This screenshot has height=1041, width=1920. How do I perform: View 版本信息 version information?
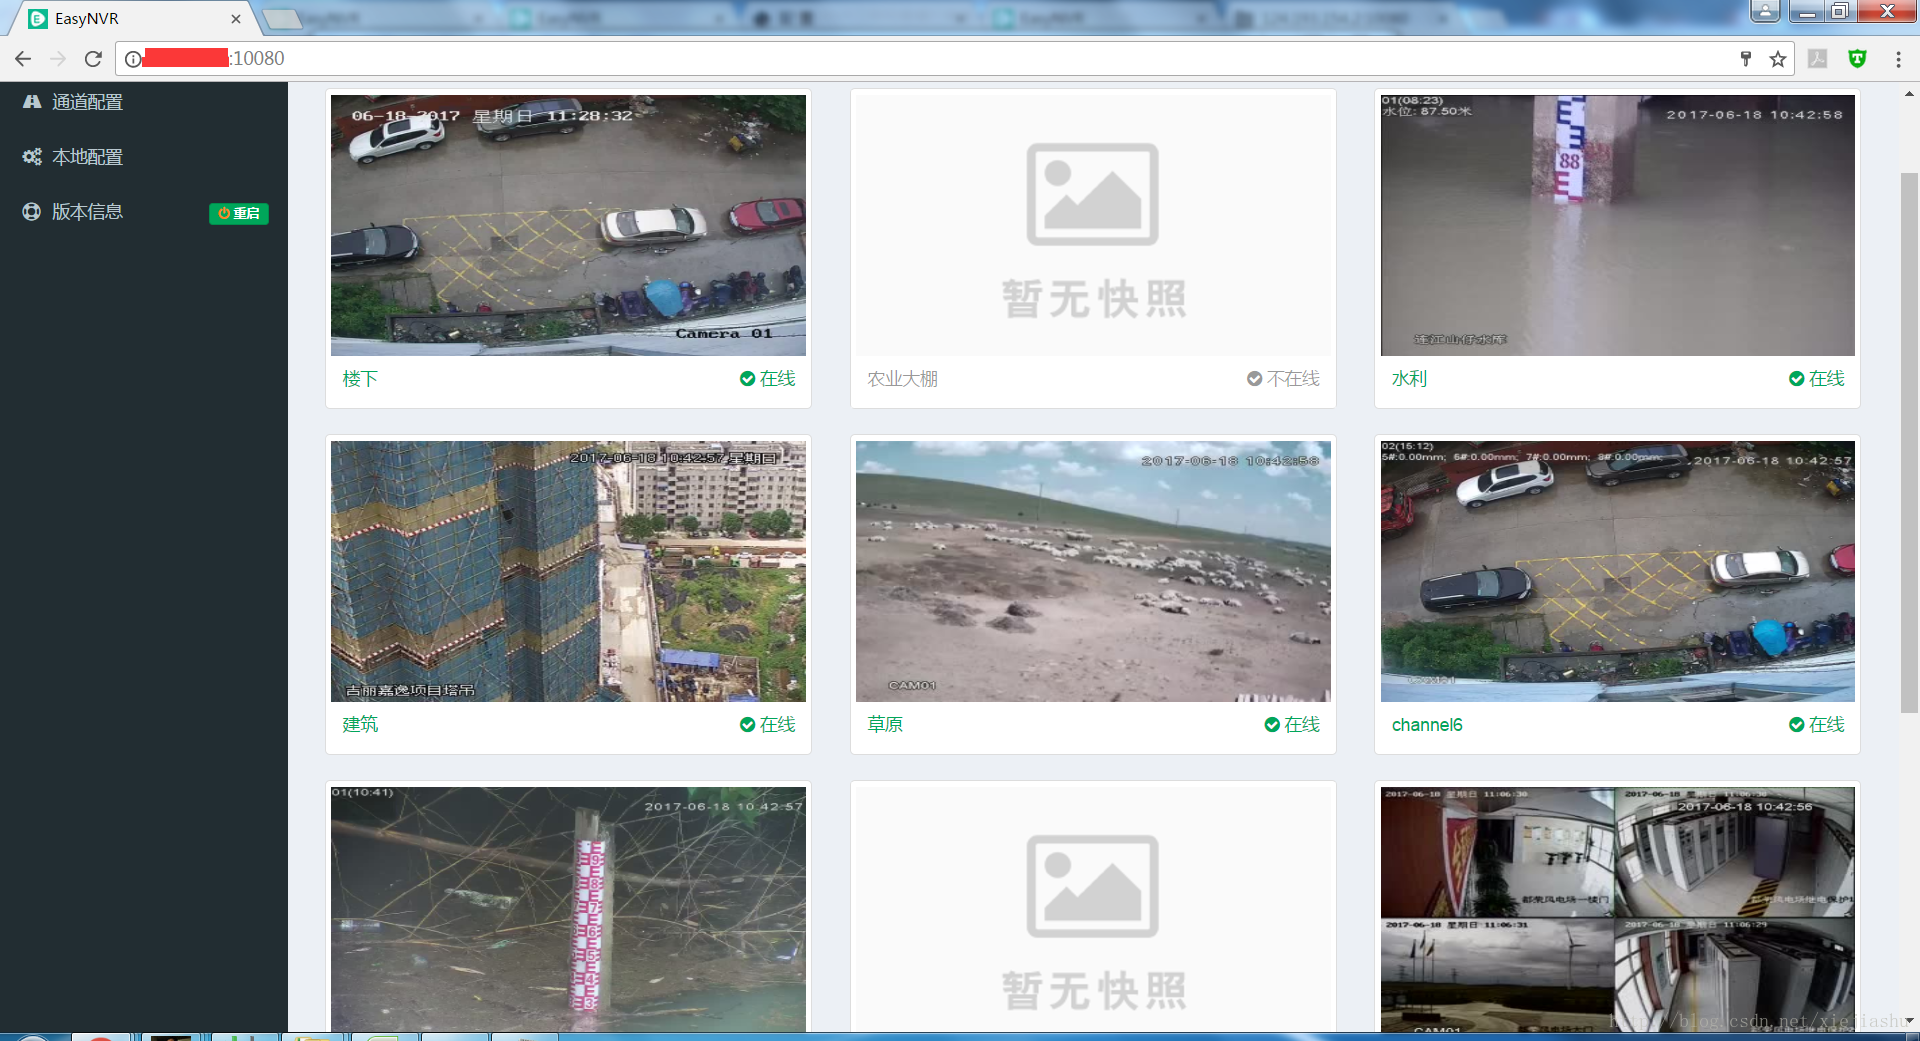tap(86, 211)
